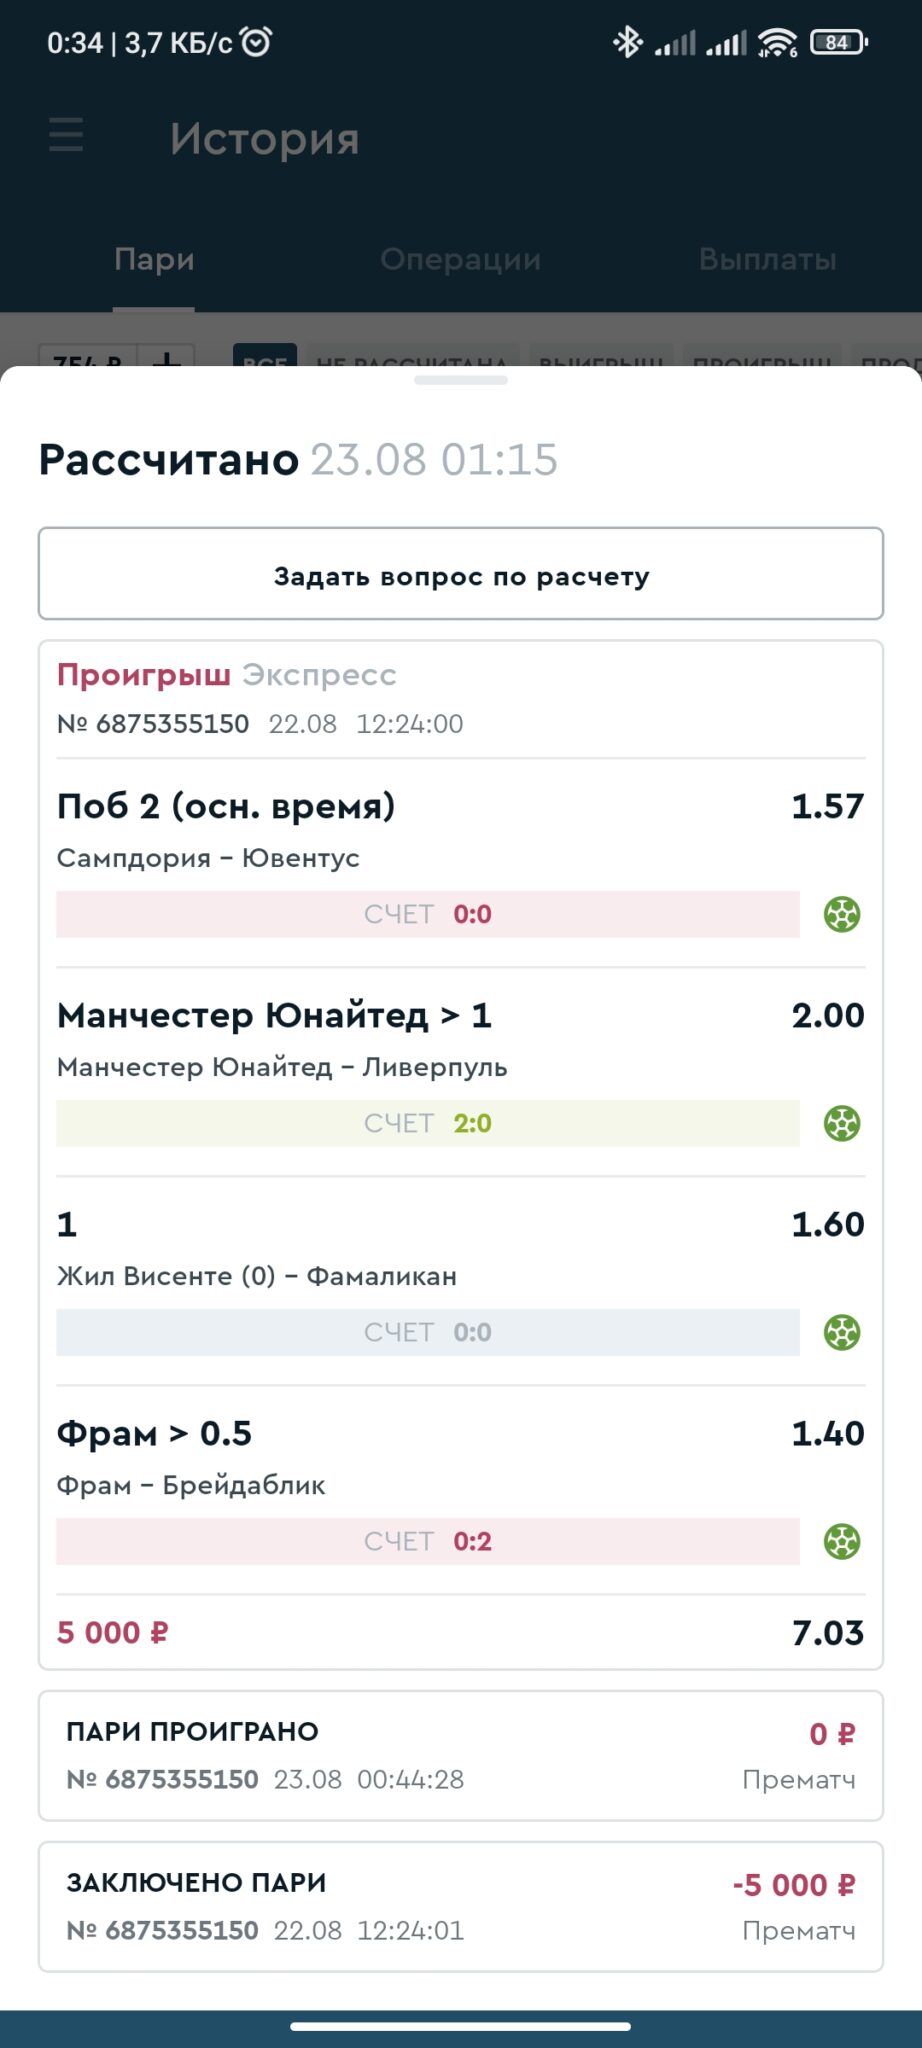Screen dimensions: 922x2048
Task: Switch to the Пари tab
Action: tap(154, 259)
